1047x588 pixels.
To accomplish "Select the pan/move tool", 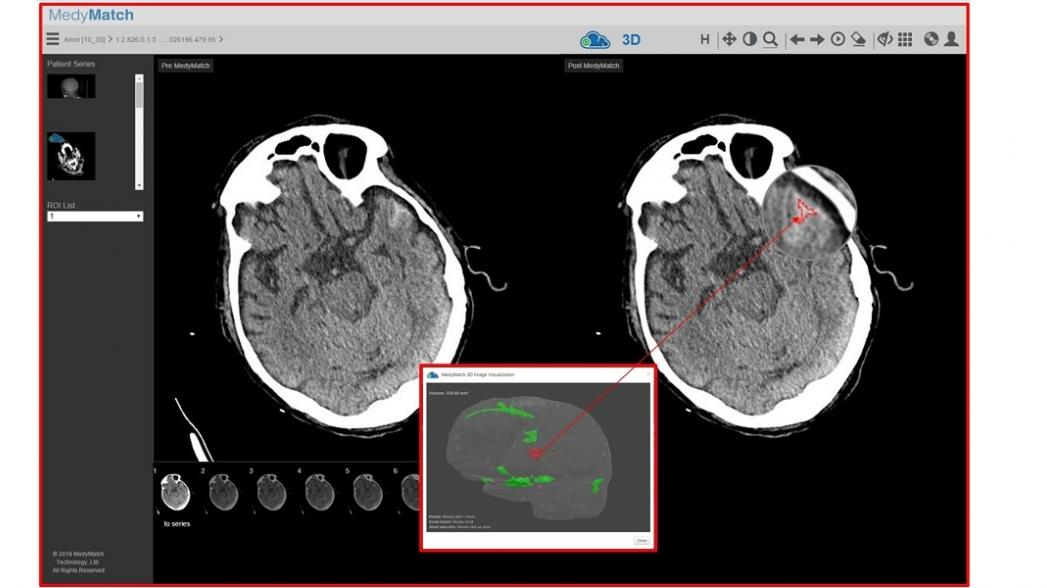I will 729,39.
